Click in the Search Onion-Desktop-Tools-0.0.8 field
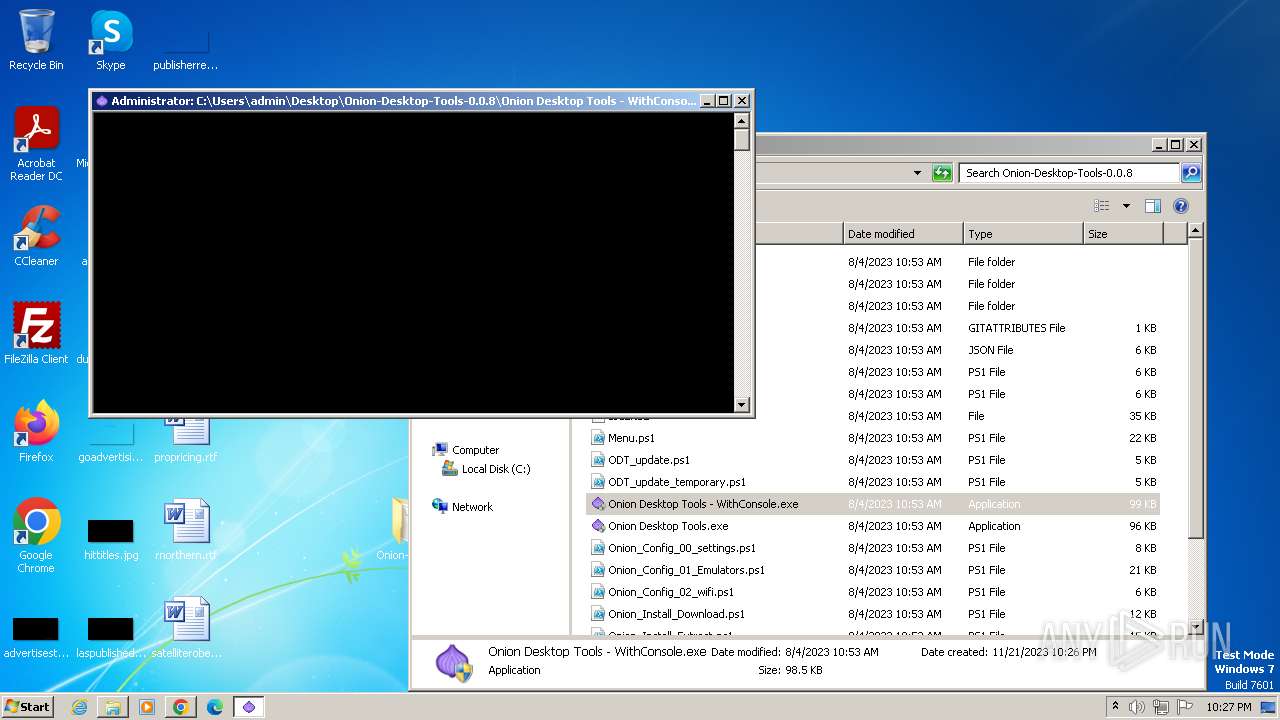Viewport: 1280px width, 720px height. point(1069,173)
